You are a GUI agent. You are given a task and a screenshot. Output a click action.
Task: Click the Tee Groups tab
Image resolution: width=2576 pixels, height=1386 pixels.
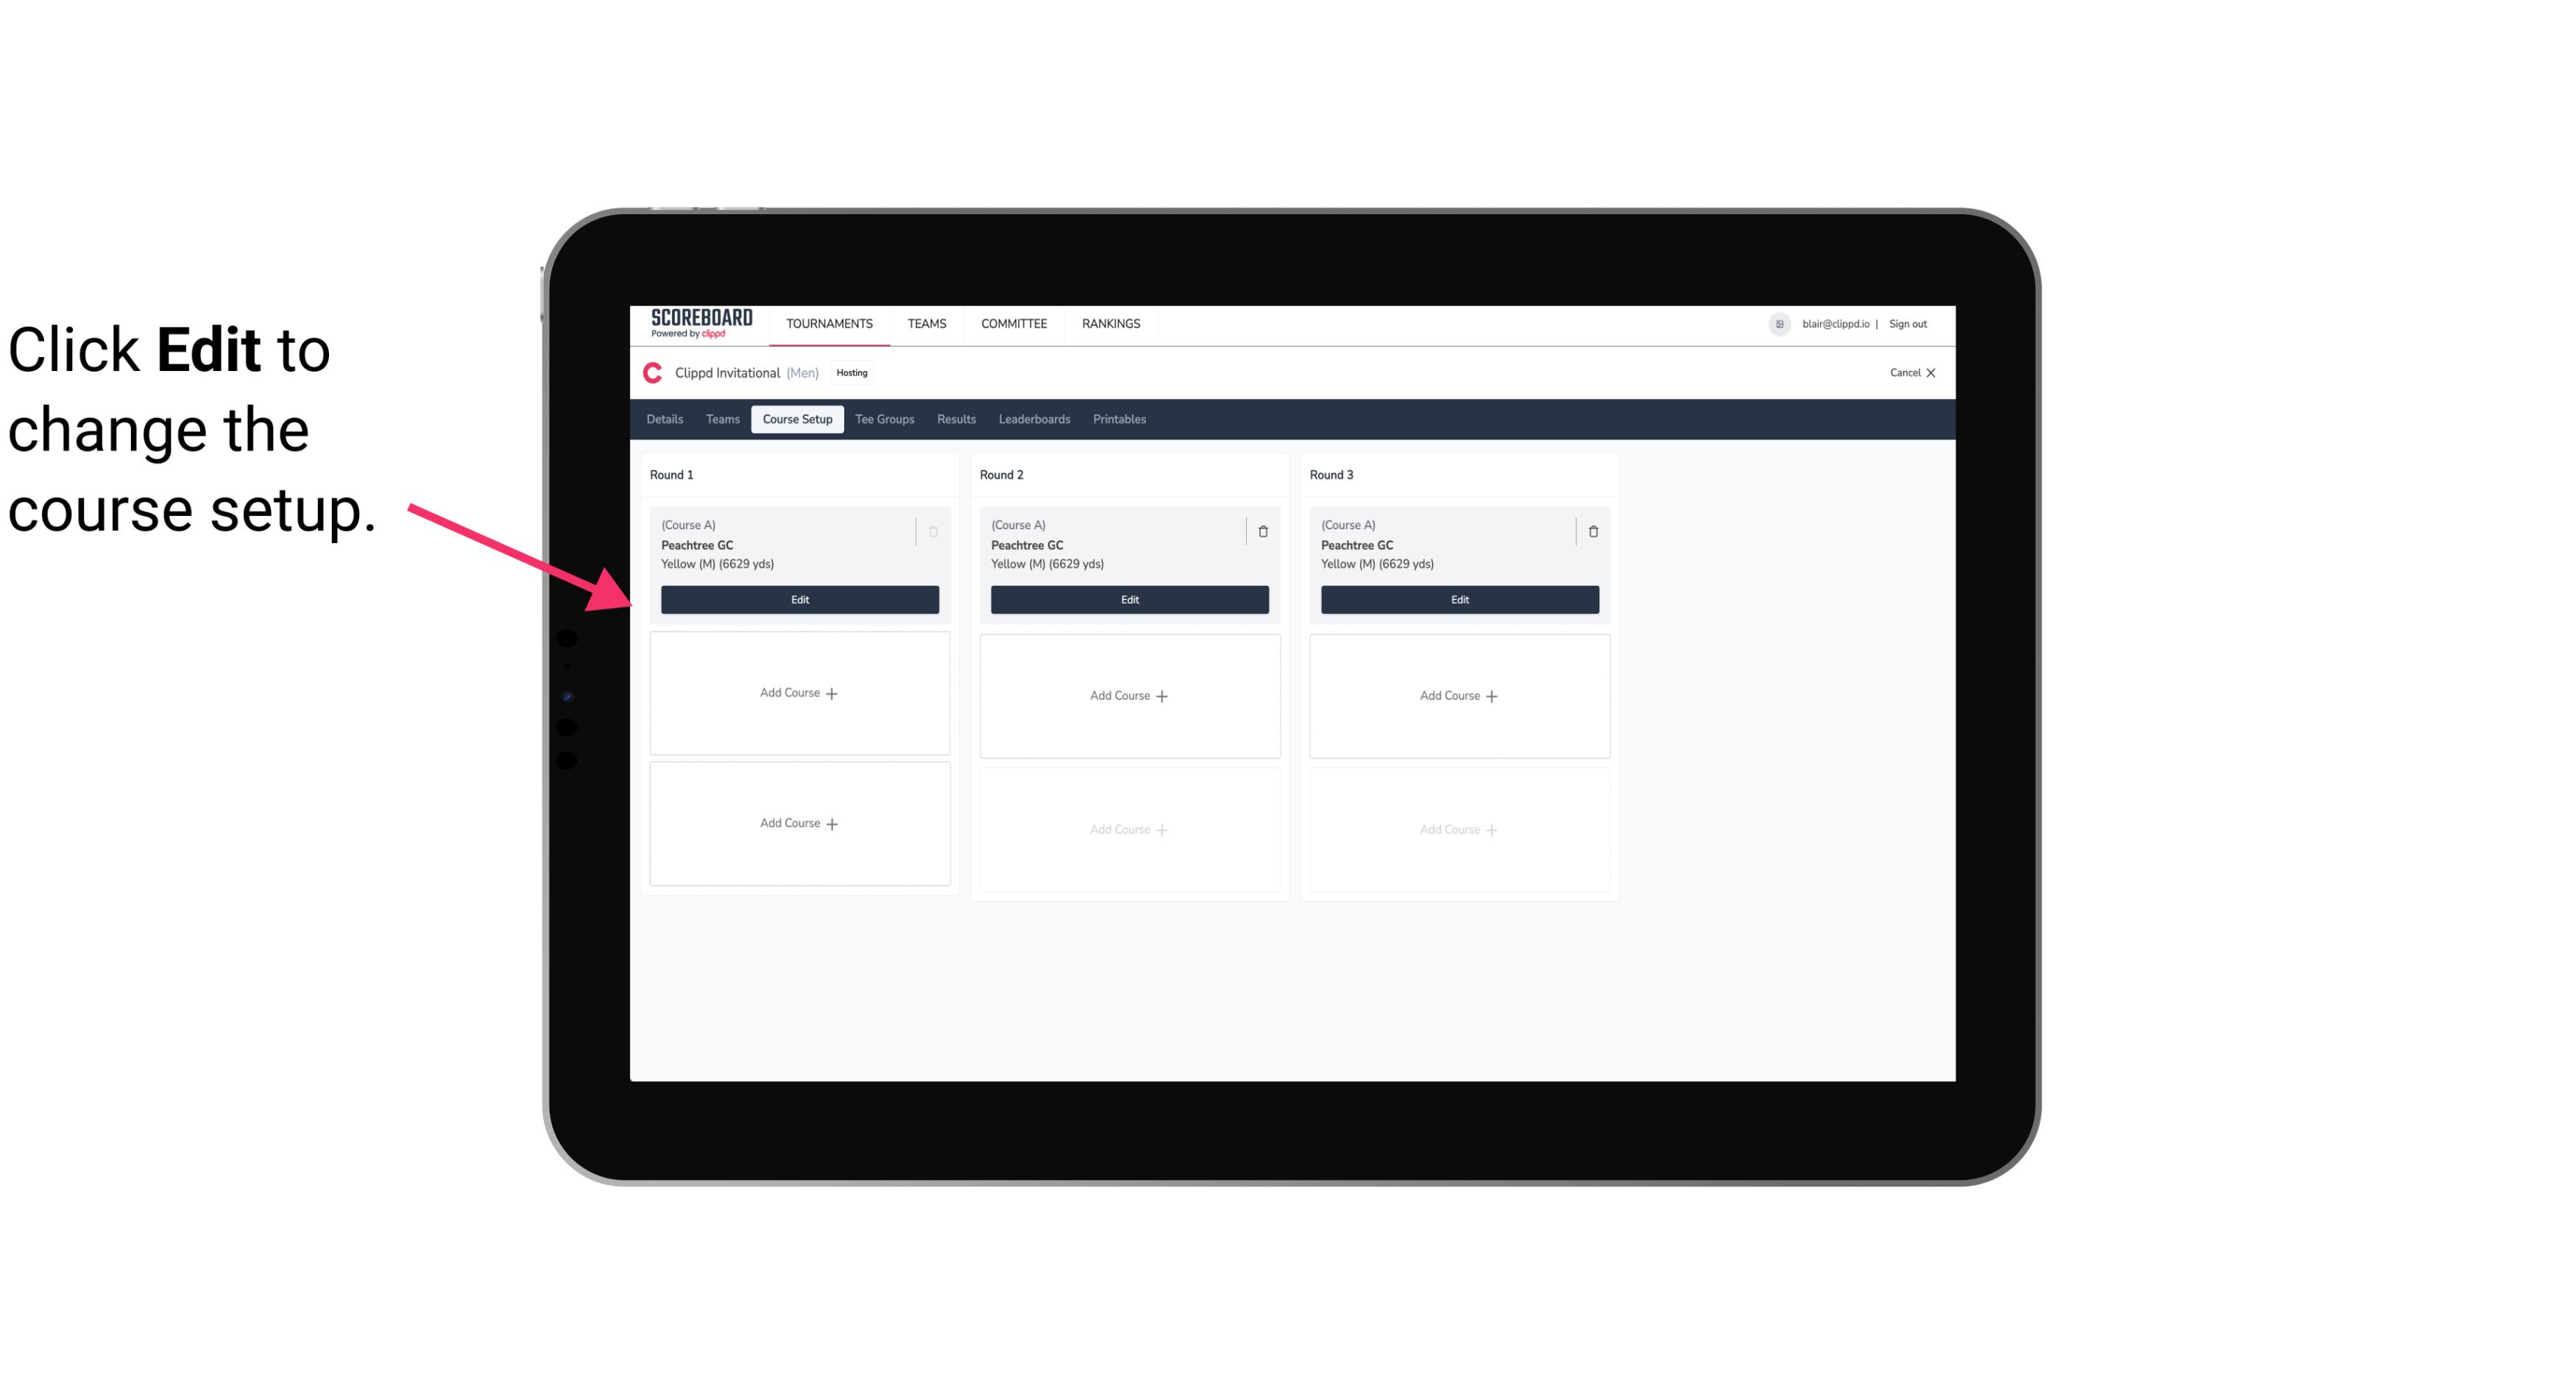[x=884, y=418]
